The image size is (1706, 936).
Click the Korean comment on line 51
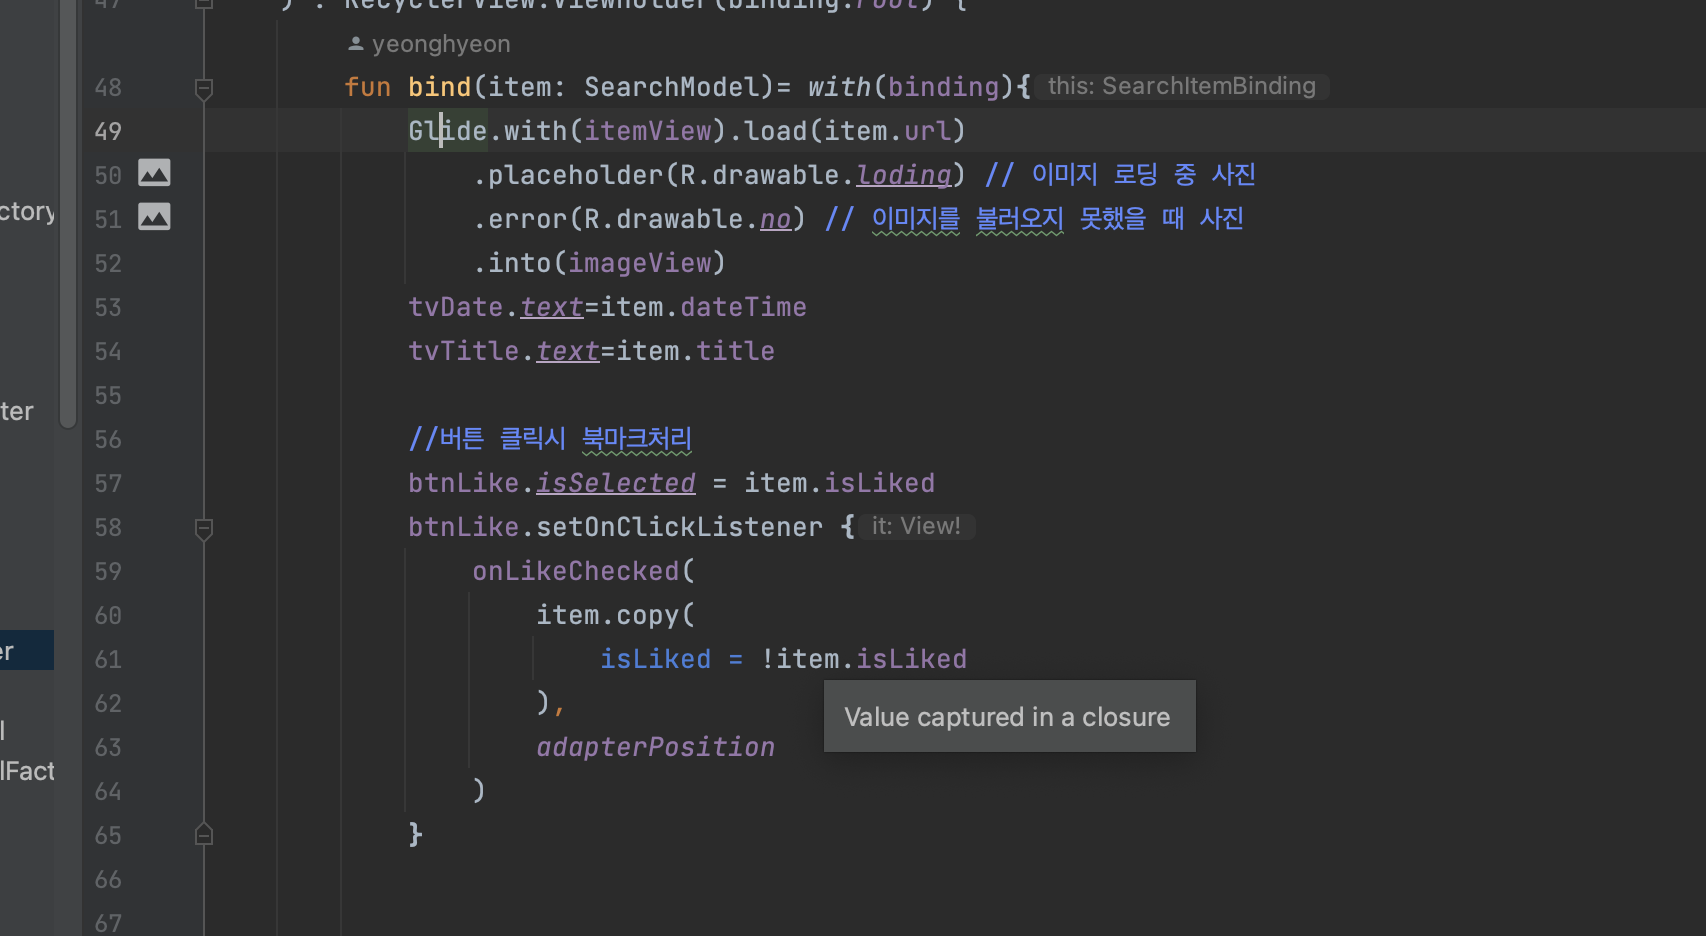[x=1034, y=219]
